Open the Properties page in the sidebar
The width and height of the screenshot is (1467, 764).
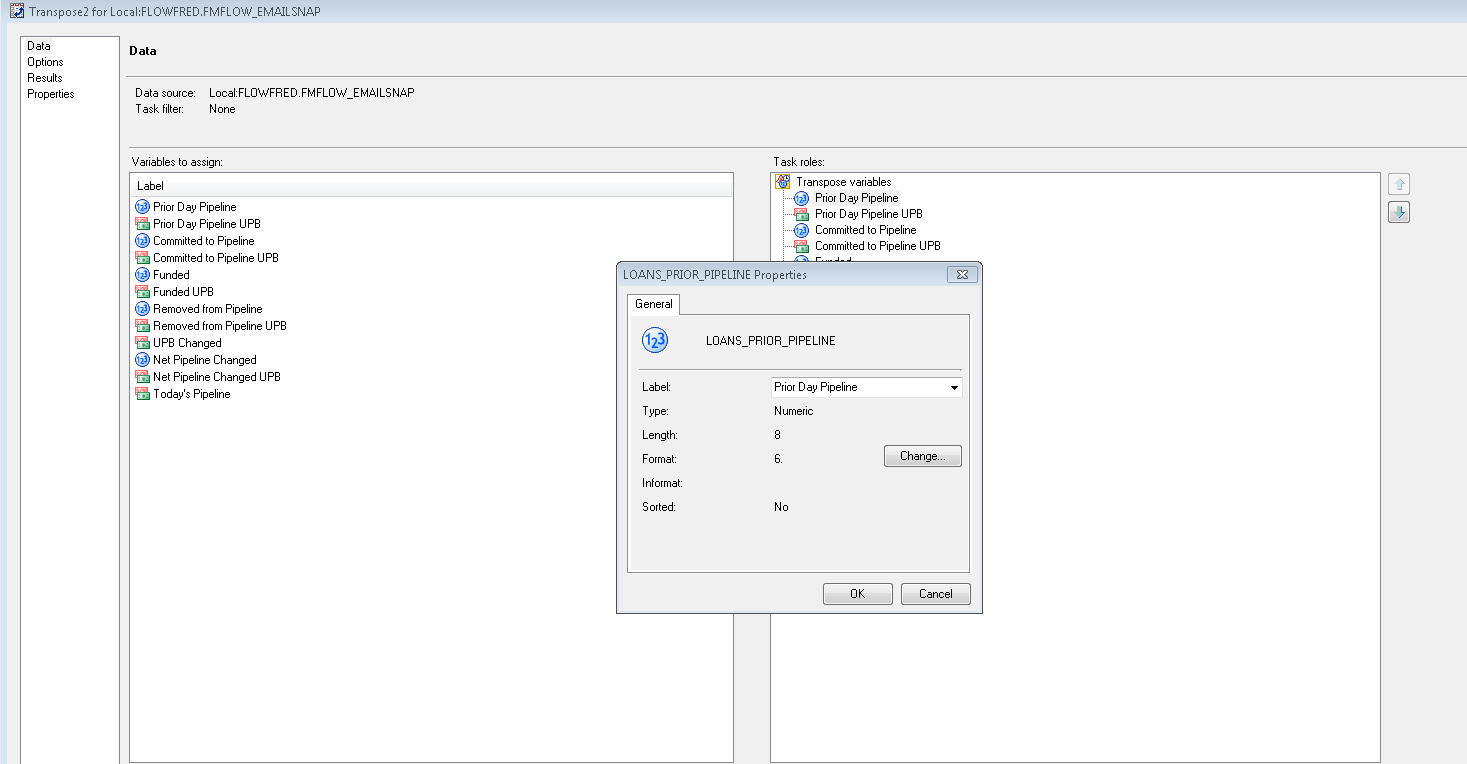[x=50, y=93]
